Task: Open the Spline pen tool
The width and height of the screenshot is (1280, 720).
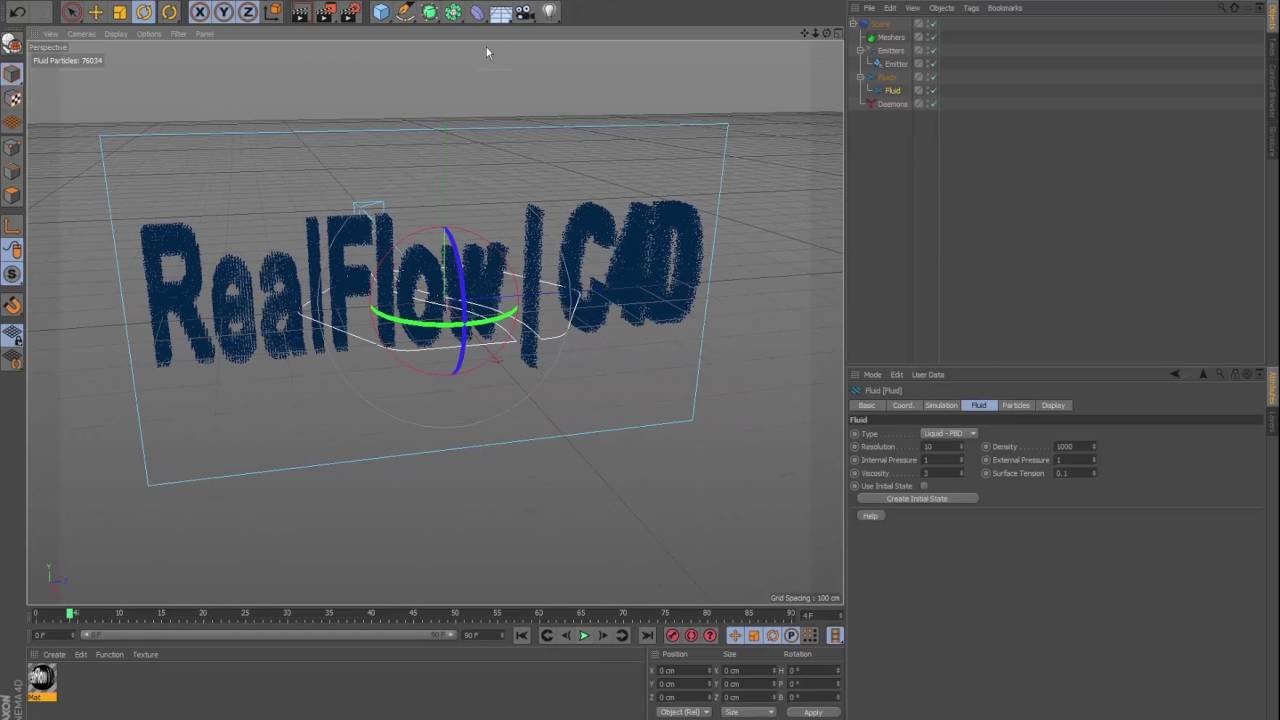Action: pyautogui.click(x=405, y=12)
